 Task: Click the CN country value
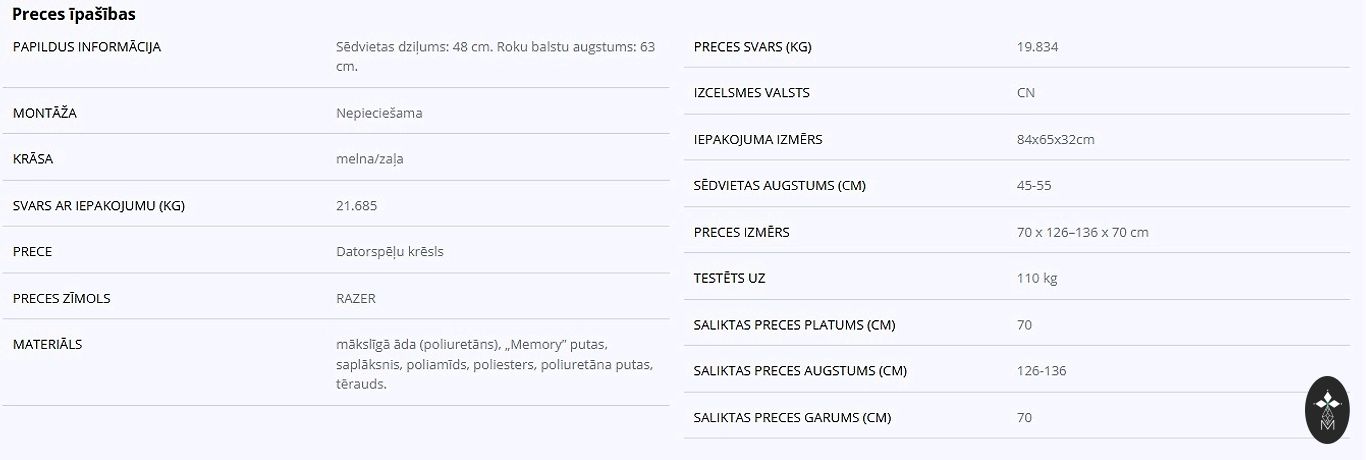point(1026,93)
